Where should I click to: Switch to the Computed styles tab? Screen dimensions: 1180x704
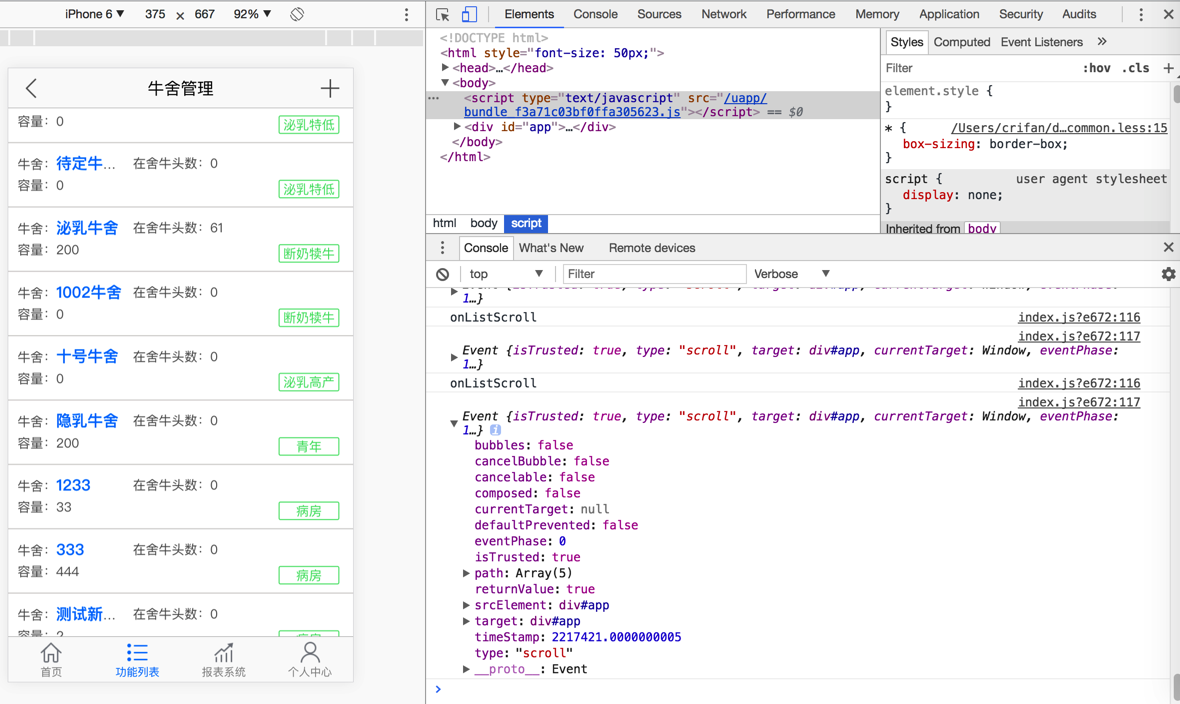click(x=961, y=42)
